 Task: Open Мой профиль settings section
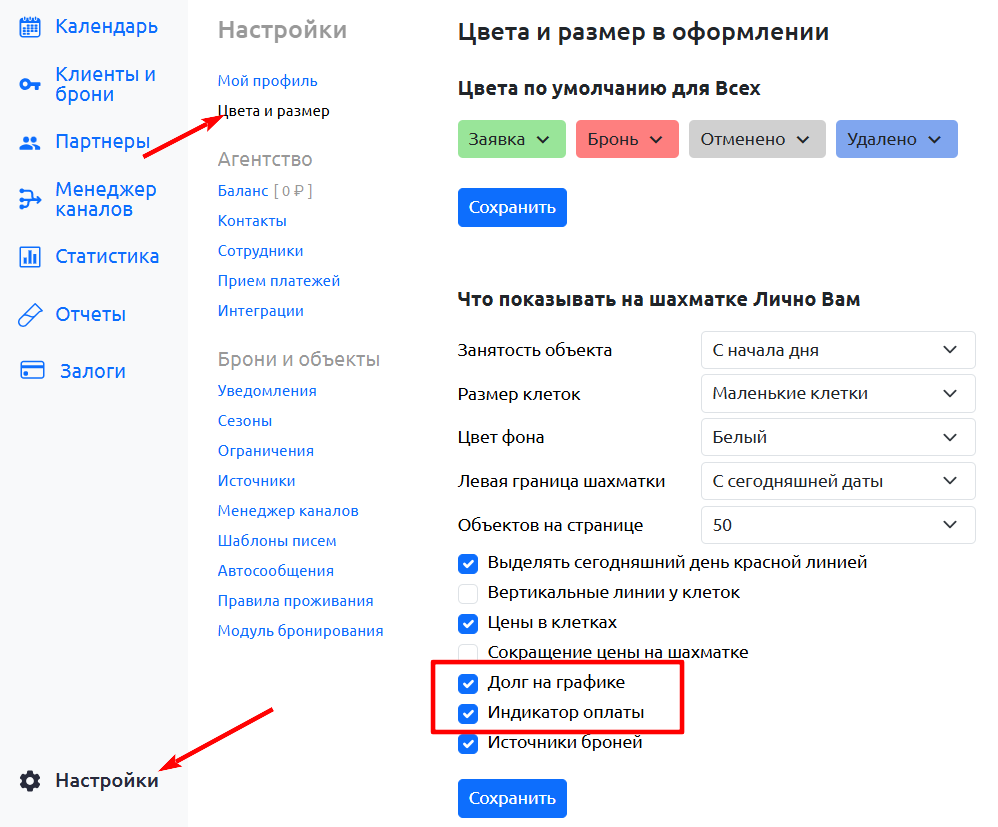[x=267, y=81]
